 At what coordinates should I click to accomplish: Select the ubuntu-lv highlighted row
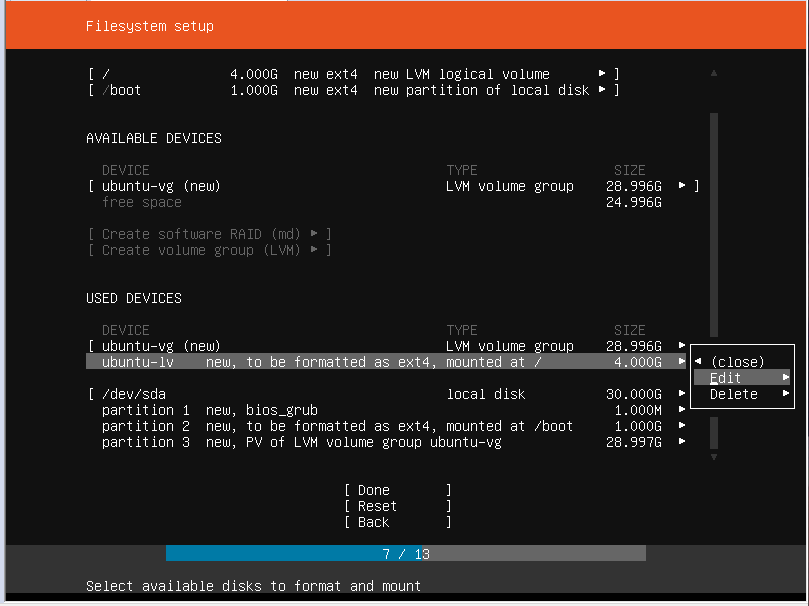387,362
